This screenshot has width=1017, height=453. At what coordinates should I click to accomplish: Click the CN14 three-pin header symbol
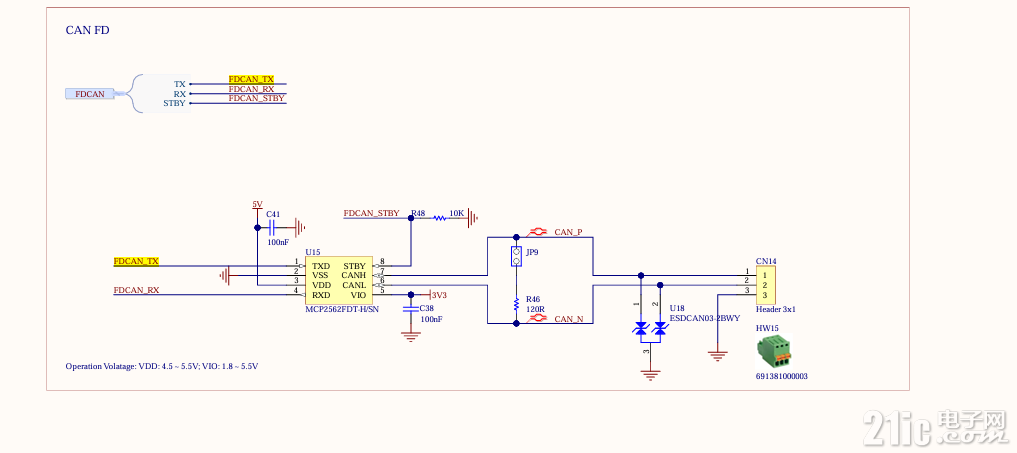[x=765, y=285]
